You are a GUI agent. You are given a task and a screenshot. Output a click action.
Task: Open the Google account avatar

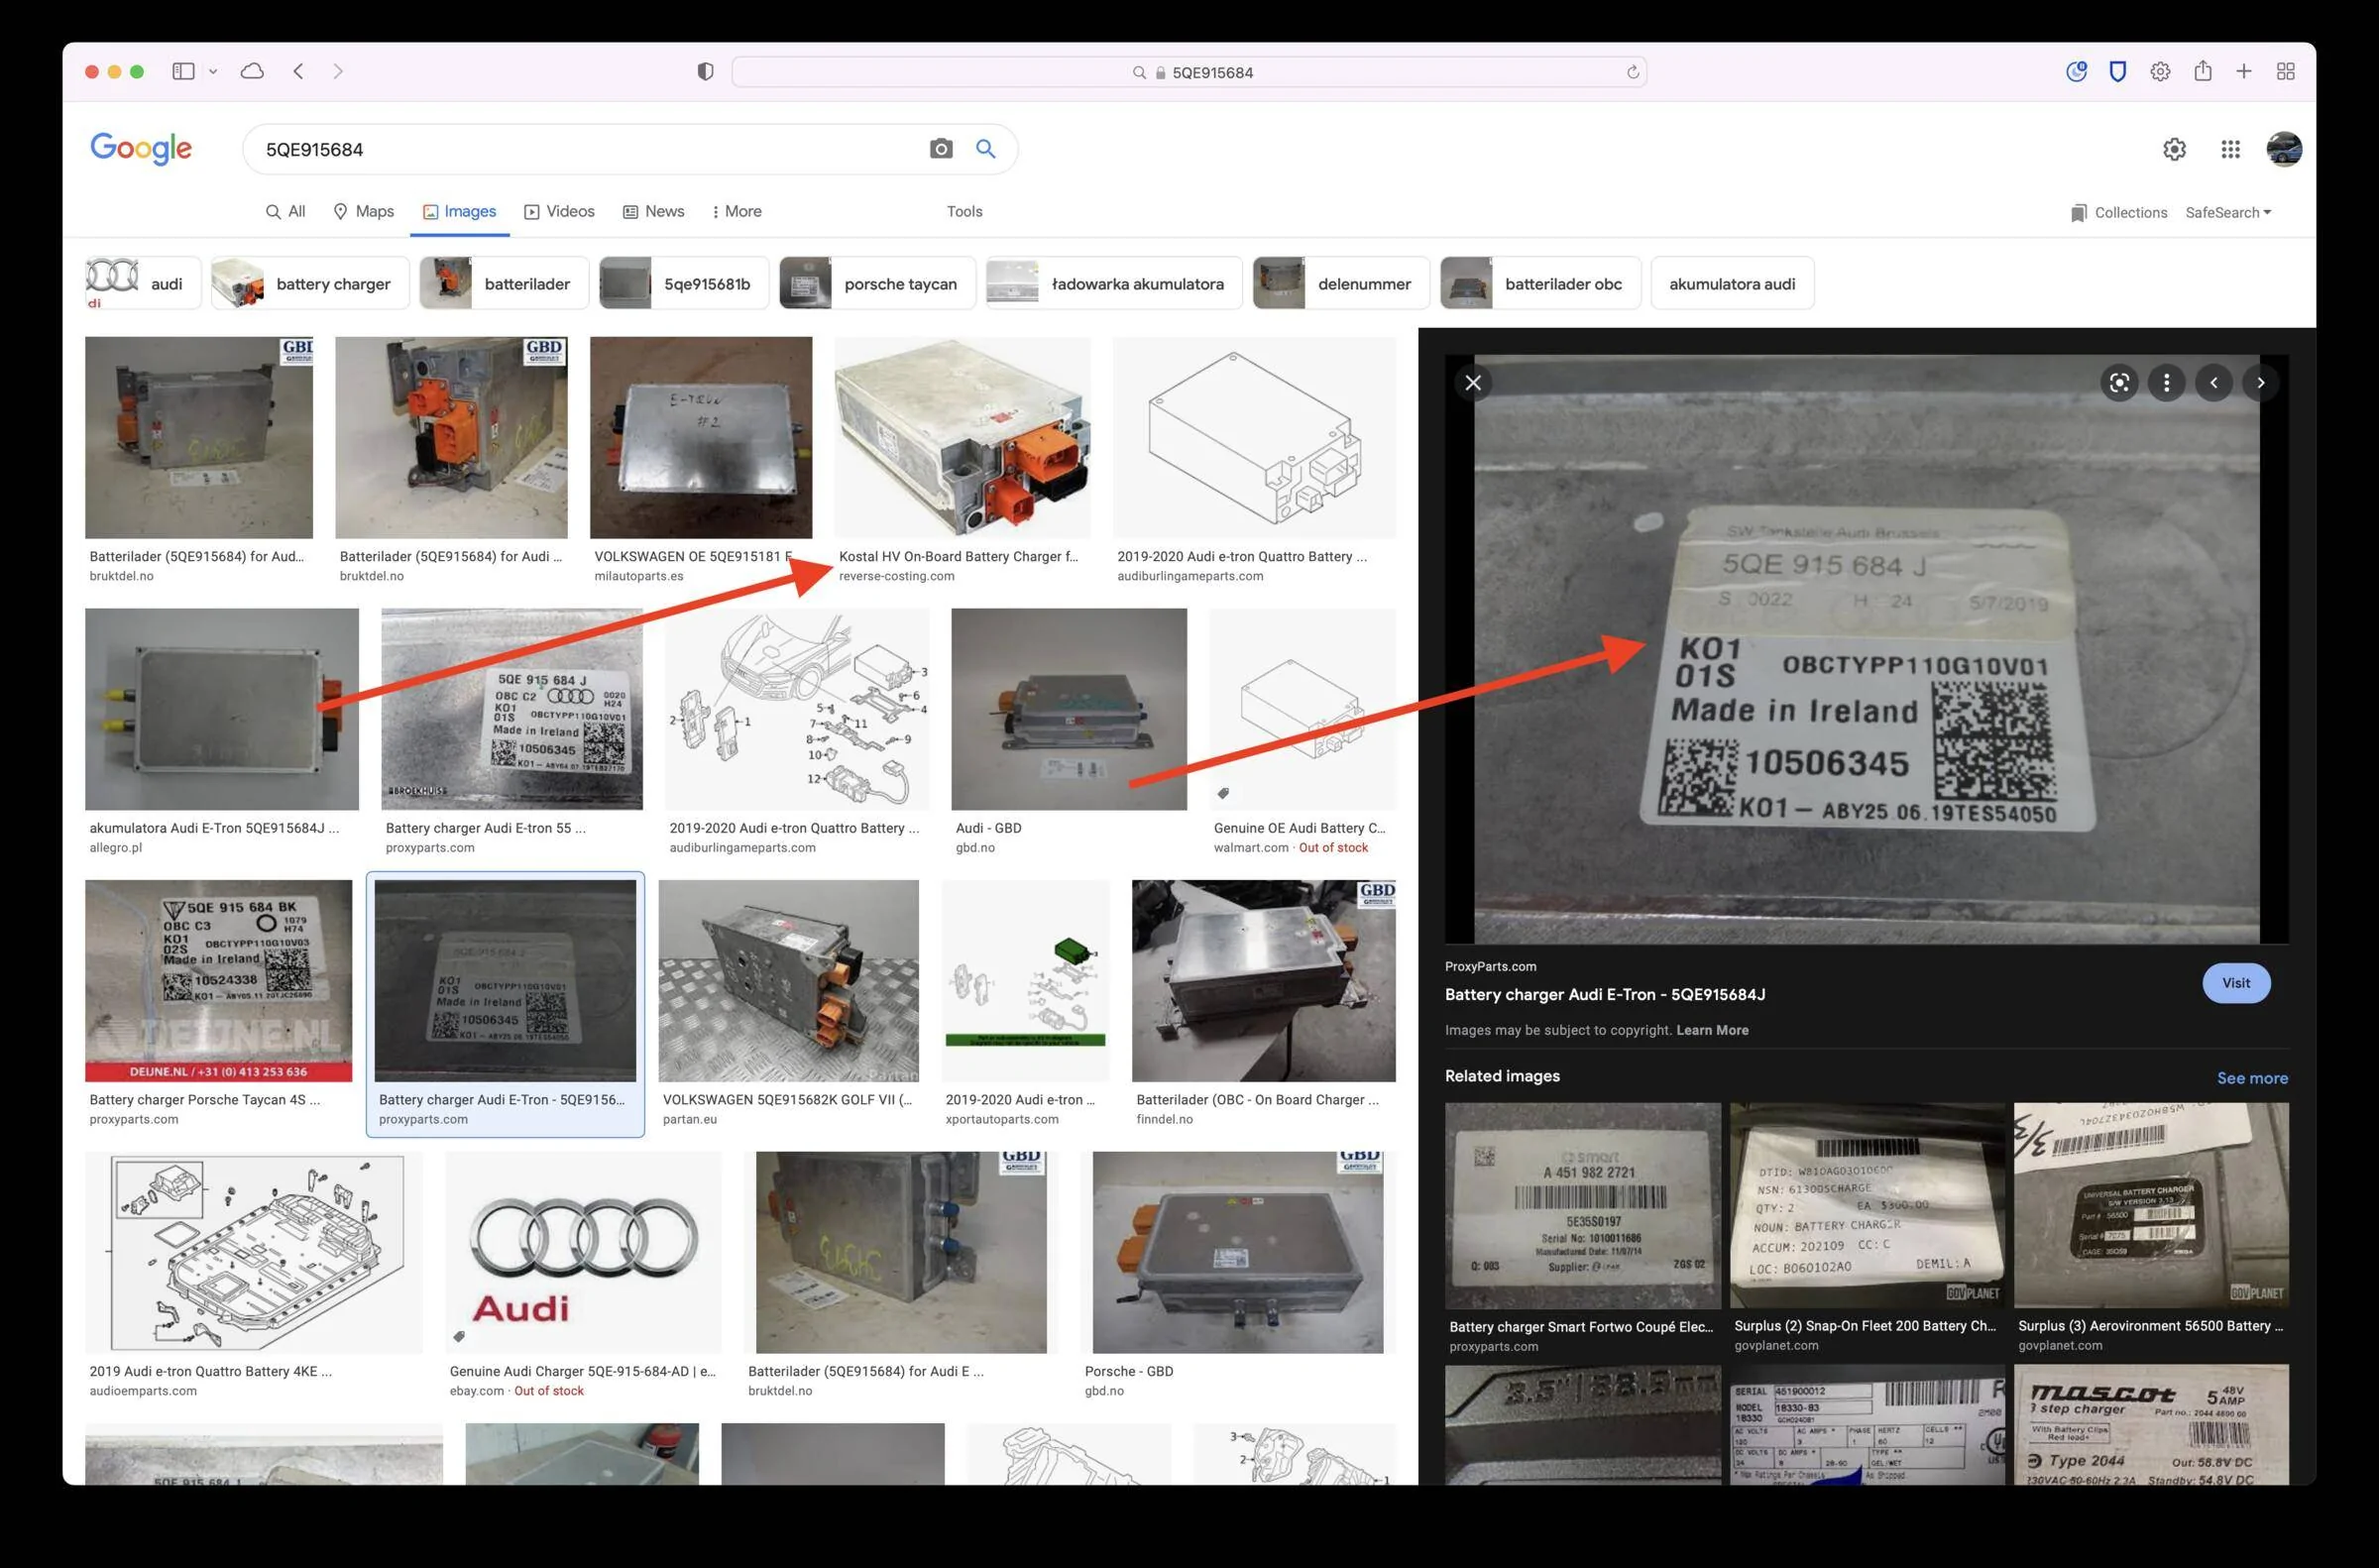click(x=2284, y=149)
